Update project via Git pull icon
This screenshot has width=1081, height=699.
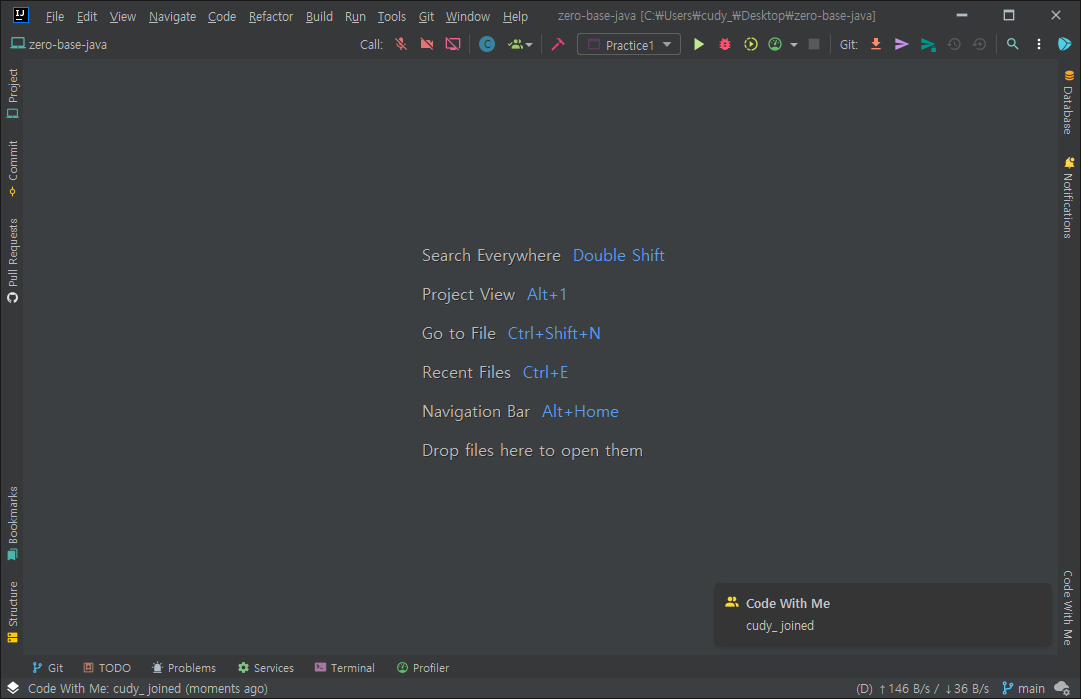tap(876, 44)
